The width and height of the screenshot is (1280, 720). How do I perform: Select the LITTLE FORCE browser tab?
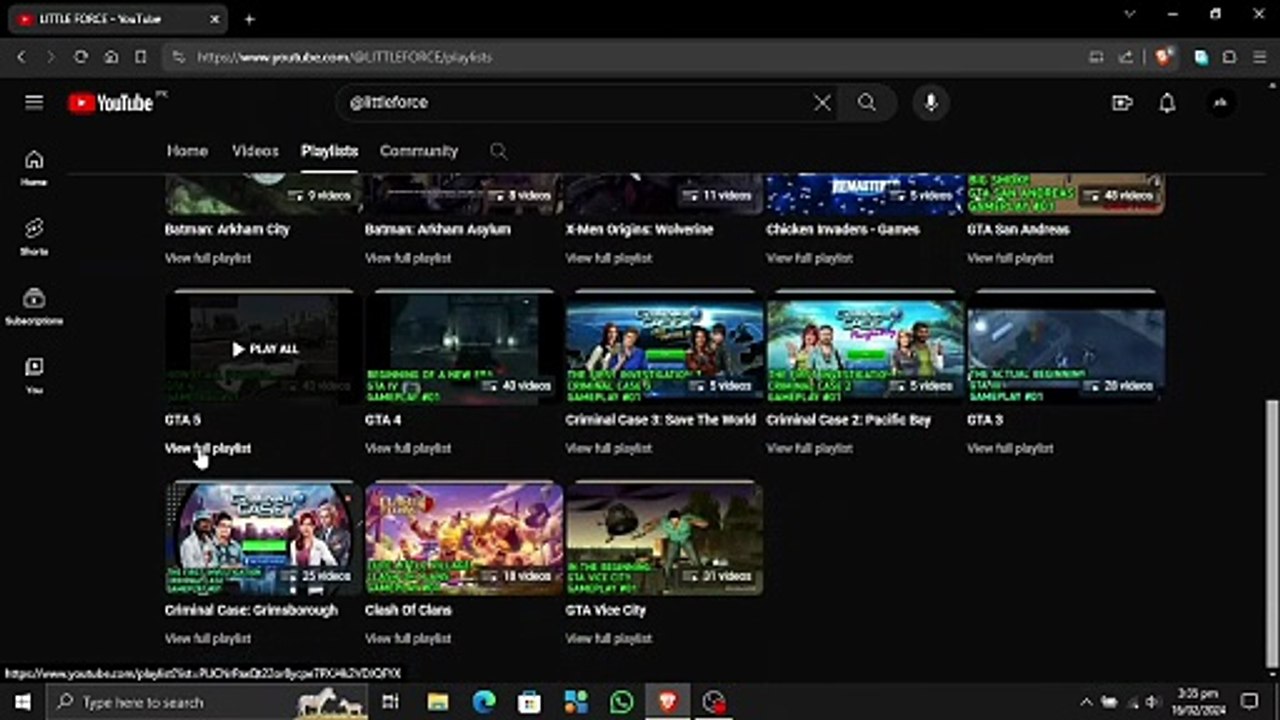[118, 19]
